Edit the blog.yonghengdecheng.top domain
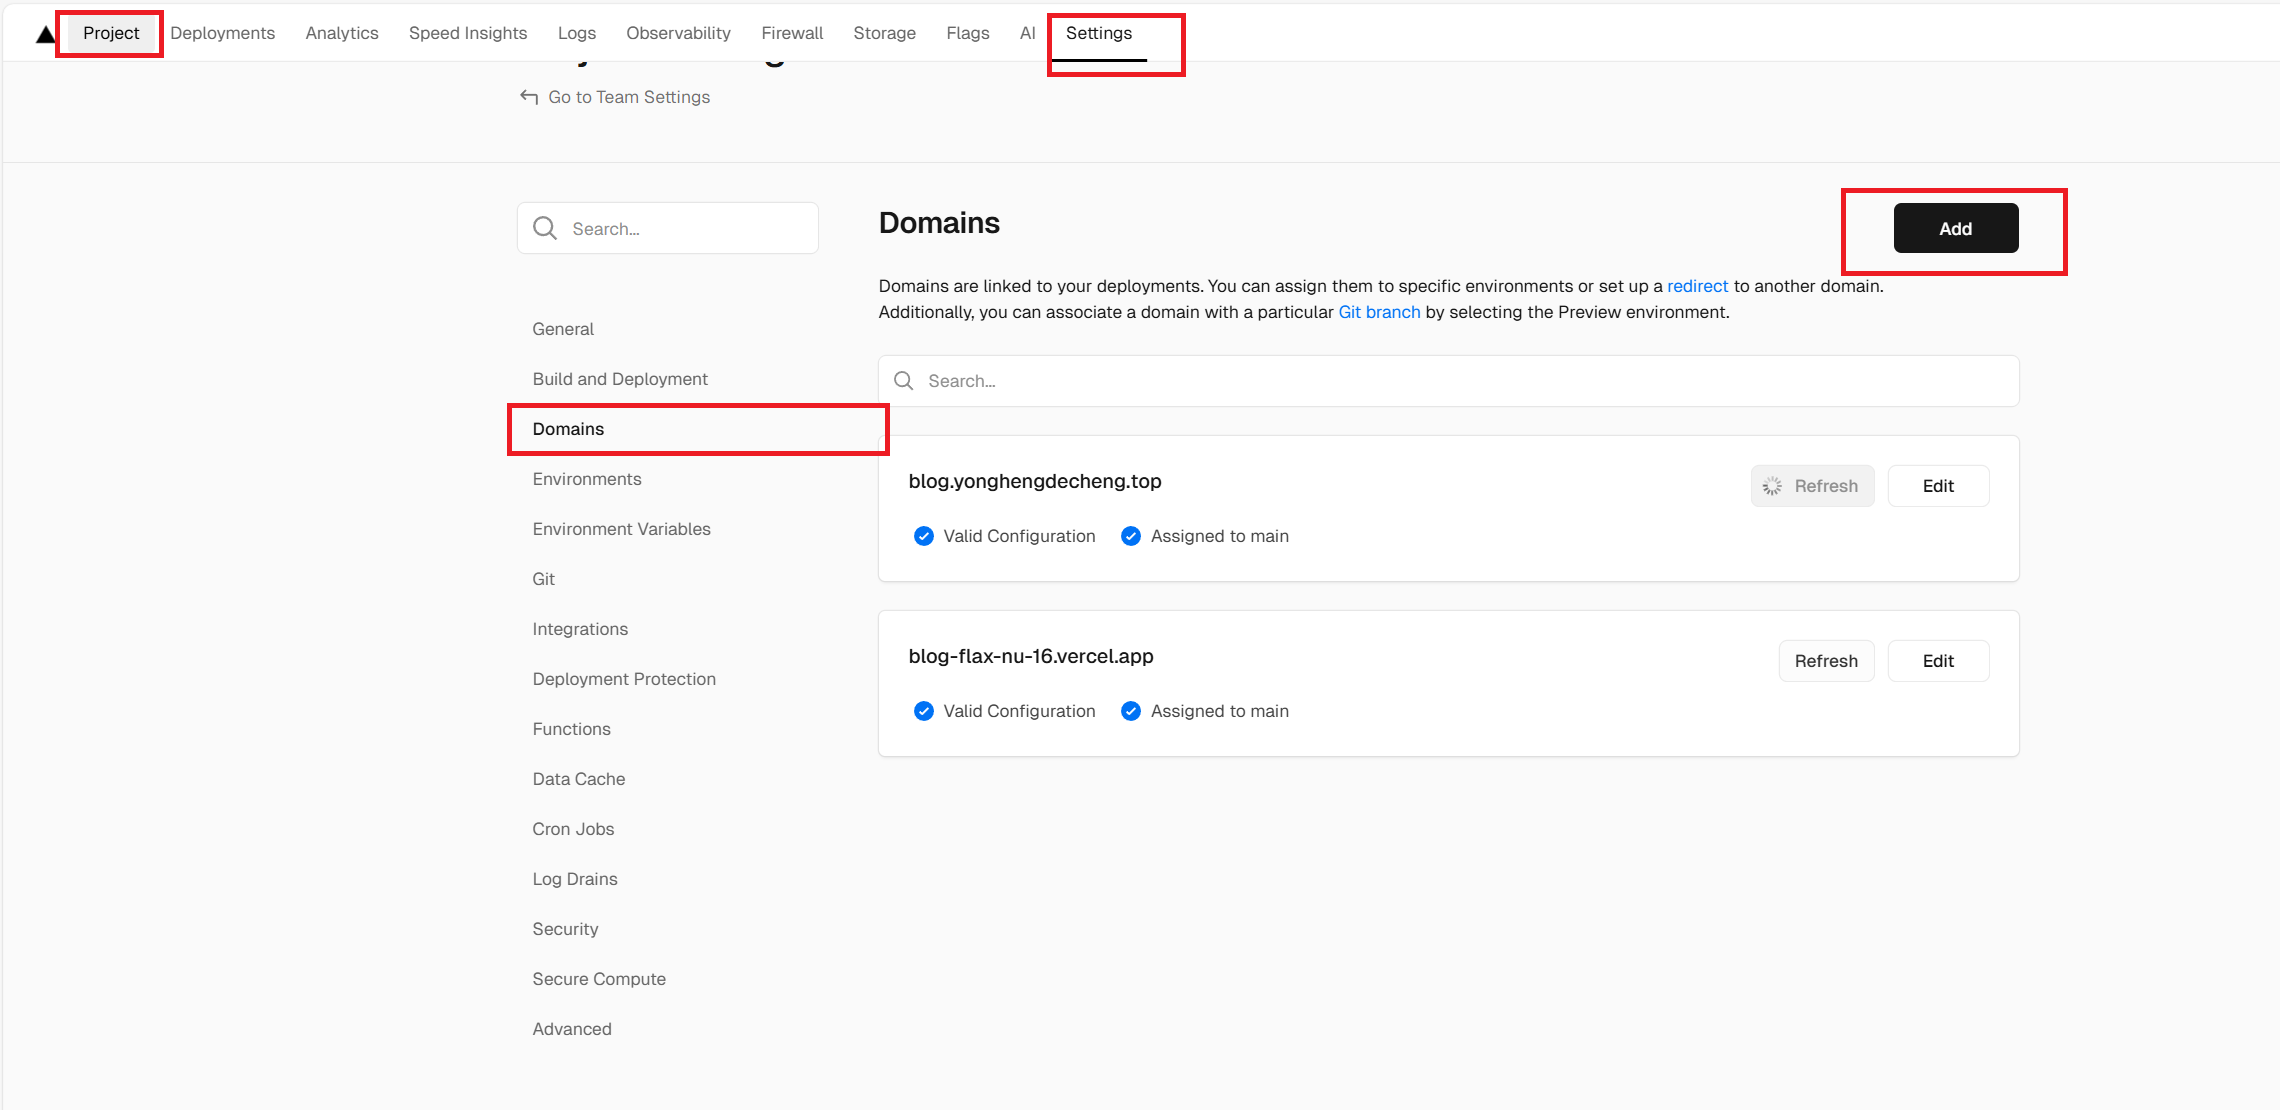The width and height of the screenshot is (2280, 1110). (x=1937, y=486)
